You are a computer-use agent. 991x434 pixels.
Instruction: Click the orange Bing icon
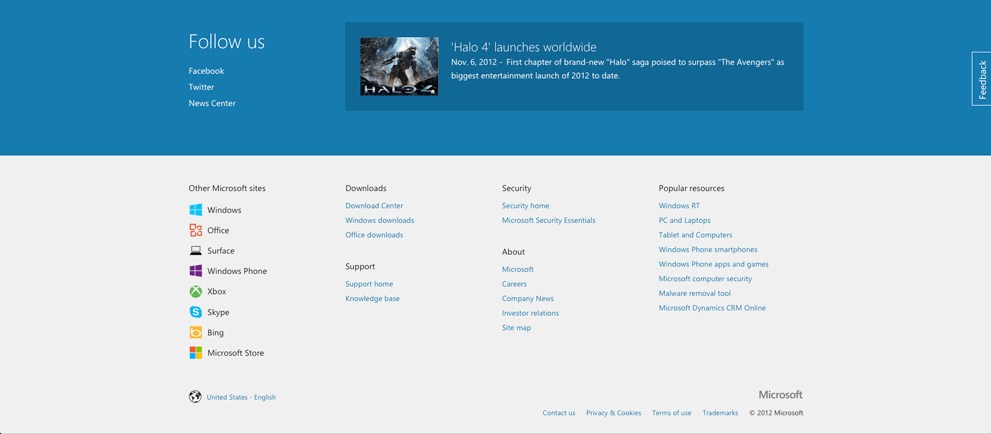pos(195,332)
